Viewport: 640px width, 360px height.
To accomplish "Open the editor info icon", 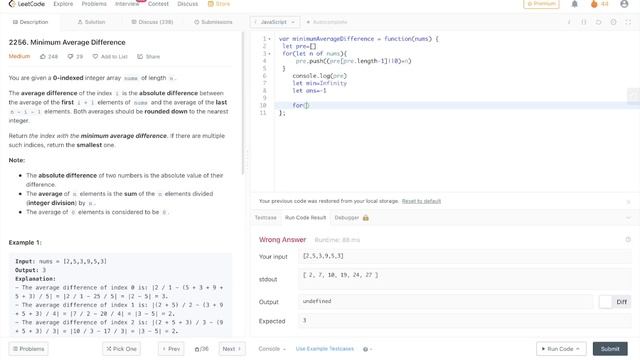I will pos(569,22).
